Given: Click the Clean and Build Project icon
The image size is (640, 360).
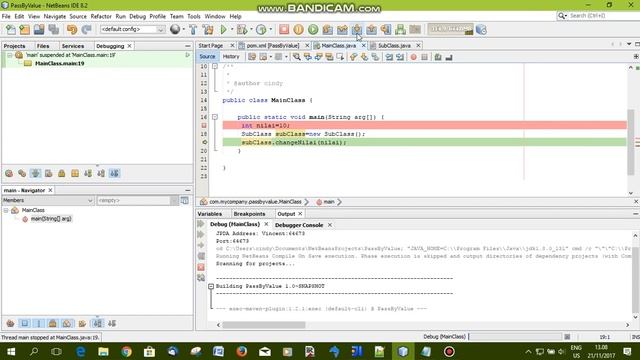Looking at the screenshot, I should (208, 29).
